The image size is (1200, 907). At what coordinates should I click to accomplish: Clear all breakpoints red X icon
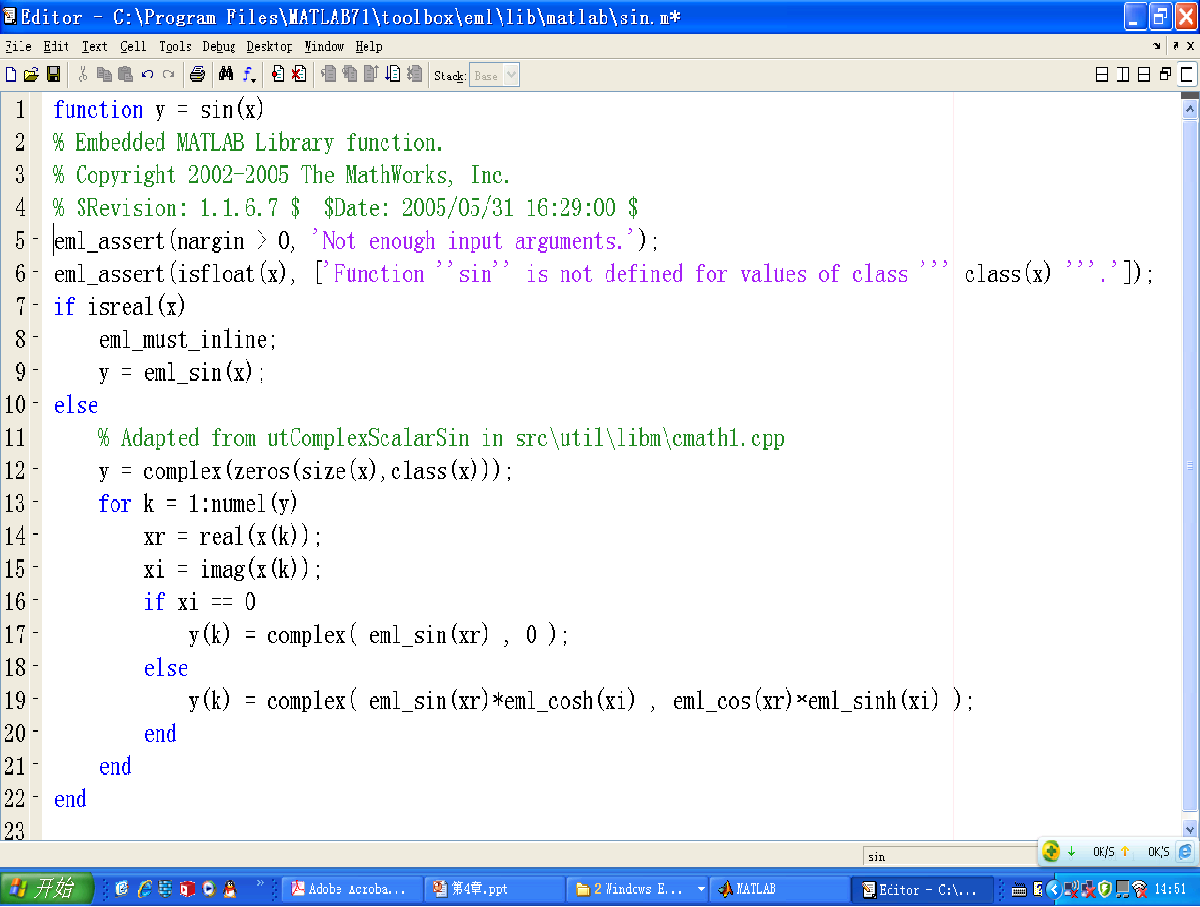[x=298, y=75]
